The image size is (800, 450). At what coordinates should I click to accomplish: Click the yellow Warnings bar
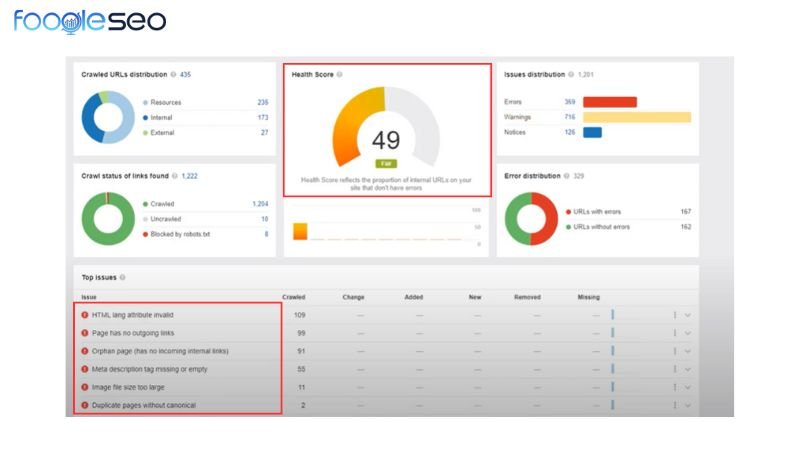(637, 117)
